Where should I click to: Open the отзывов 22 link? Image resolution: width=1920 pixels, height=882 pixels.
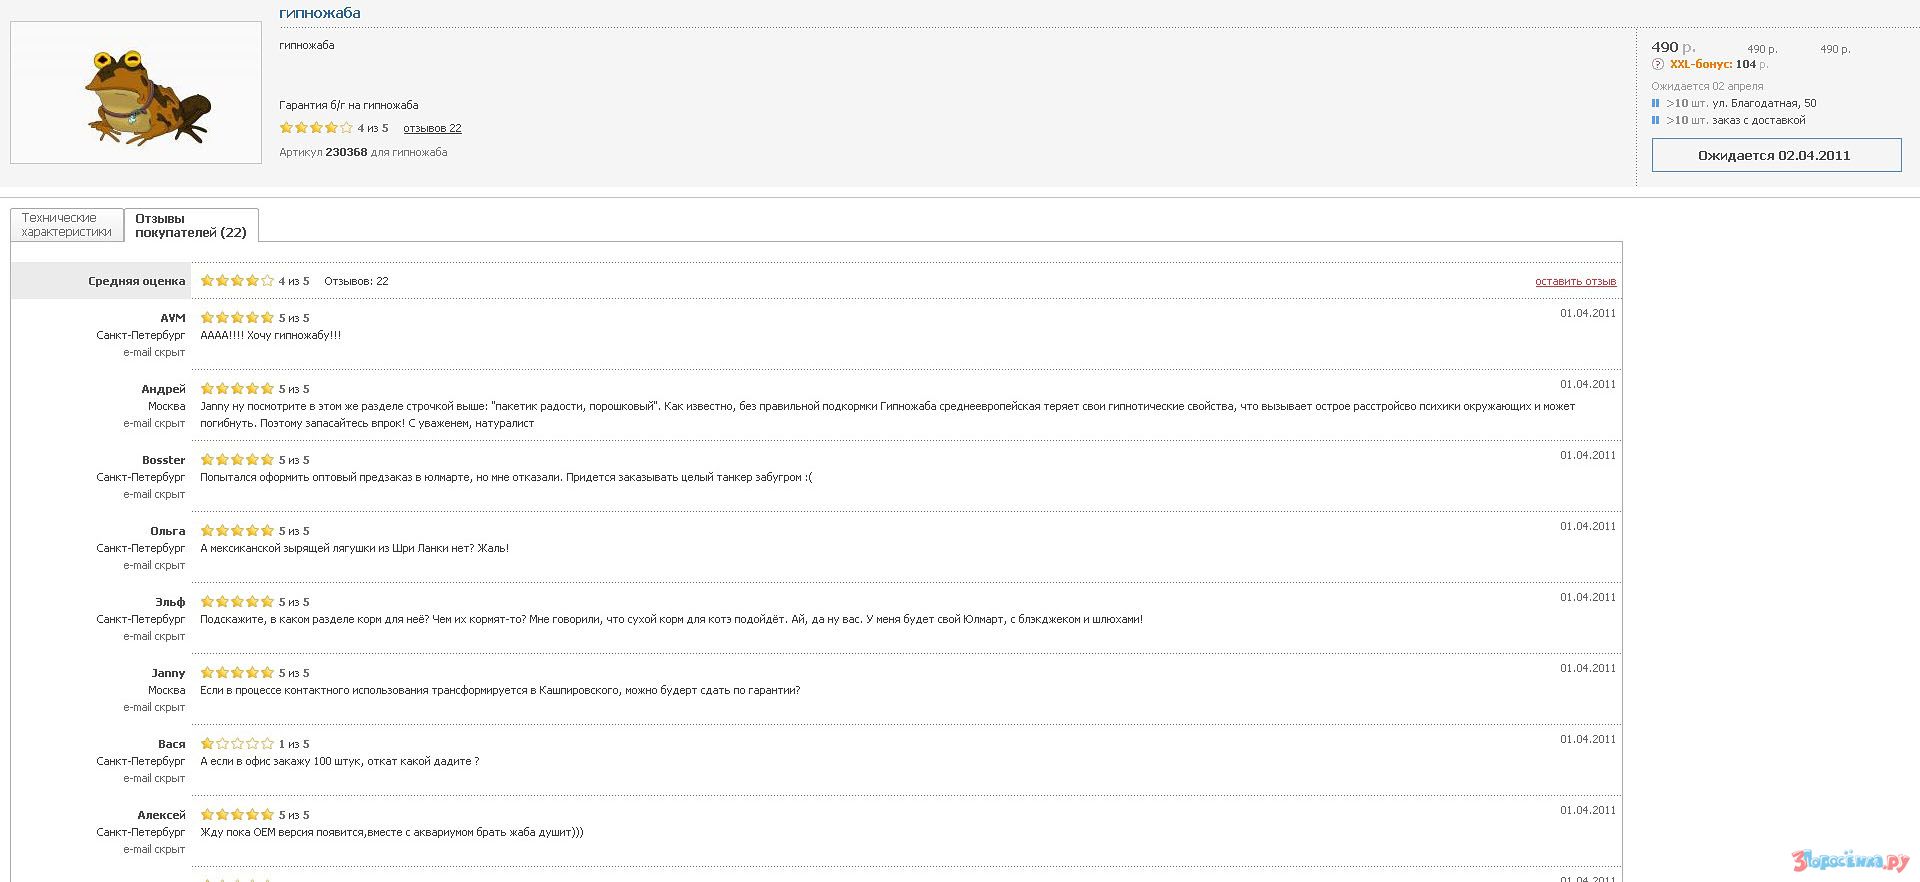click(x=432, y=128)
